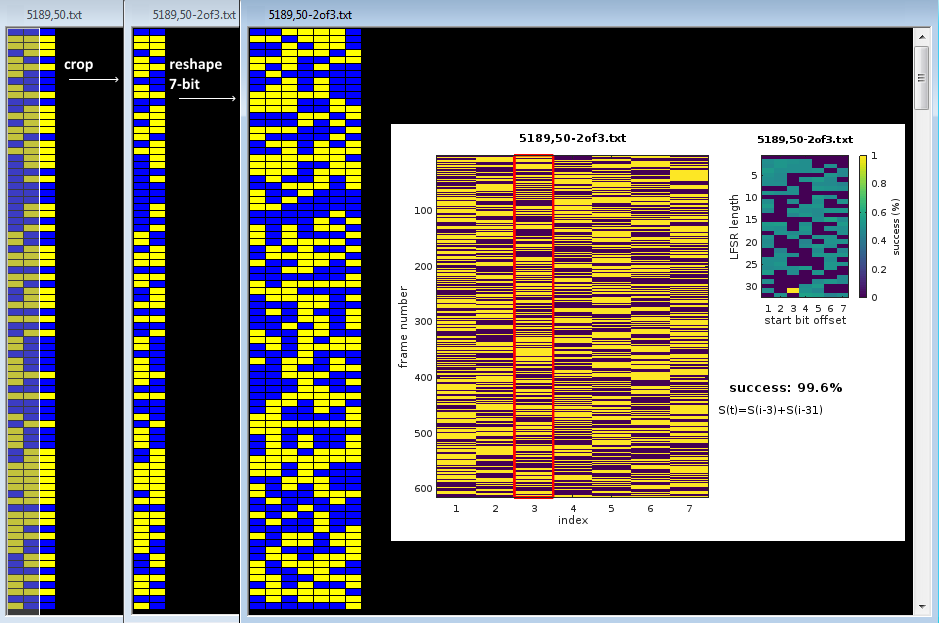Click frame number tick label 600
Screen dimensions: 939x623
pos(423,488)
